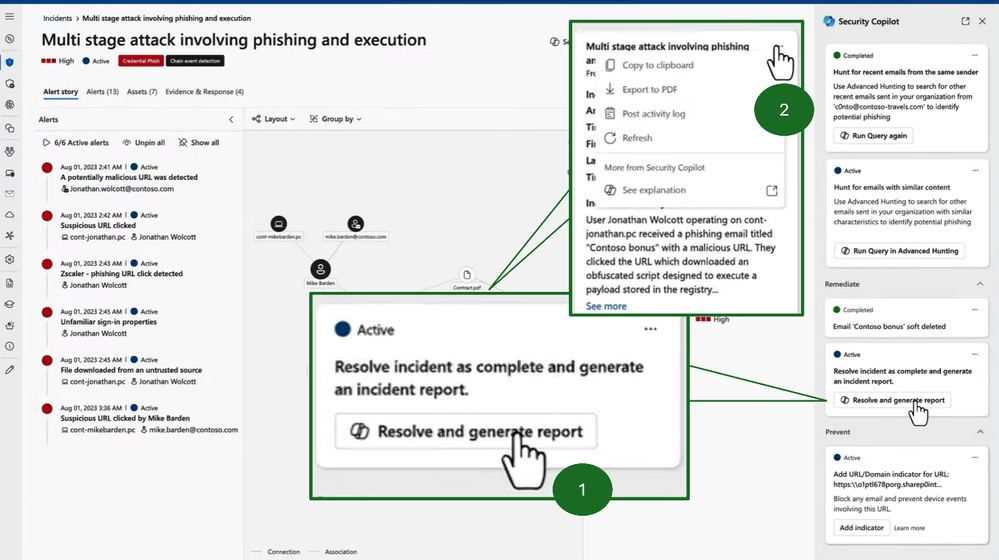Open the info circle sidebar icon
This screenshot has width=999, height=560.
[10, 347]
